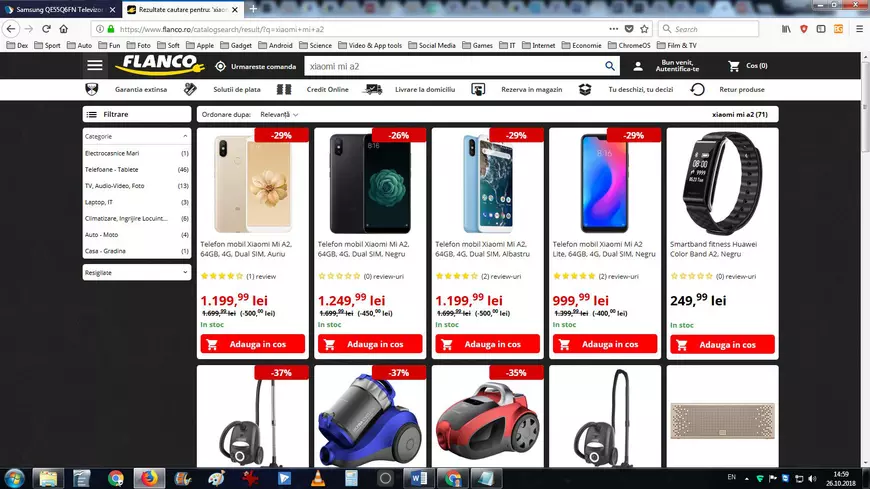Open Word from the Windows taskbar

(419, 478)
